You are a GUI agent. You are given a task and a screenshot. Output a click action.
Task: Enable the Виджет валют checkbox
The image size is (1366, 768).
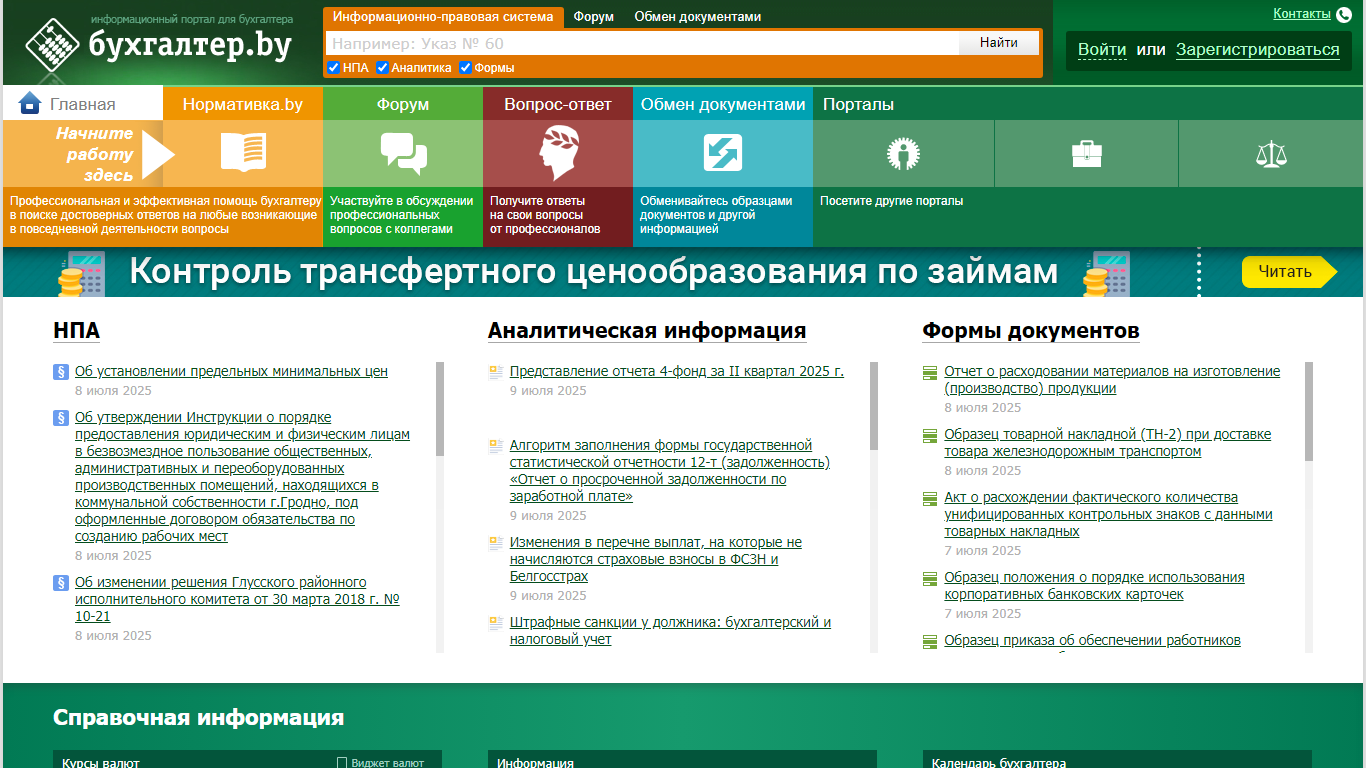pyautogui.click(x=342, y=763)
